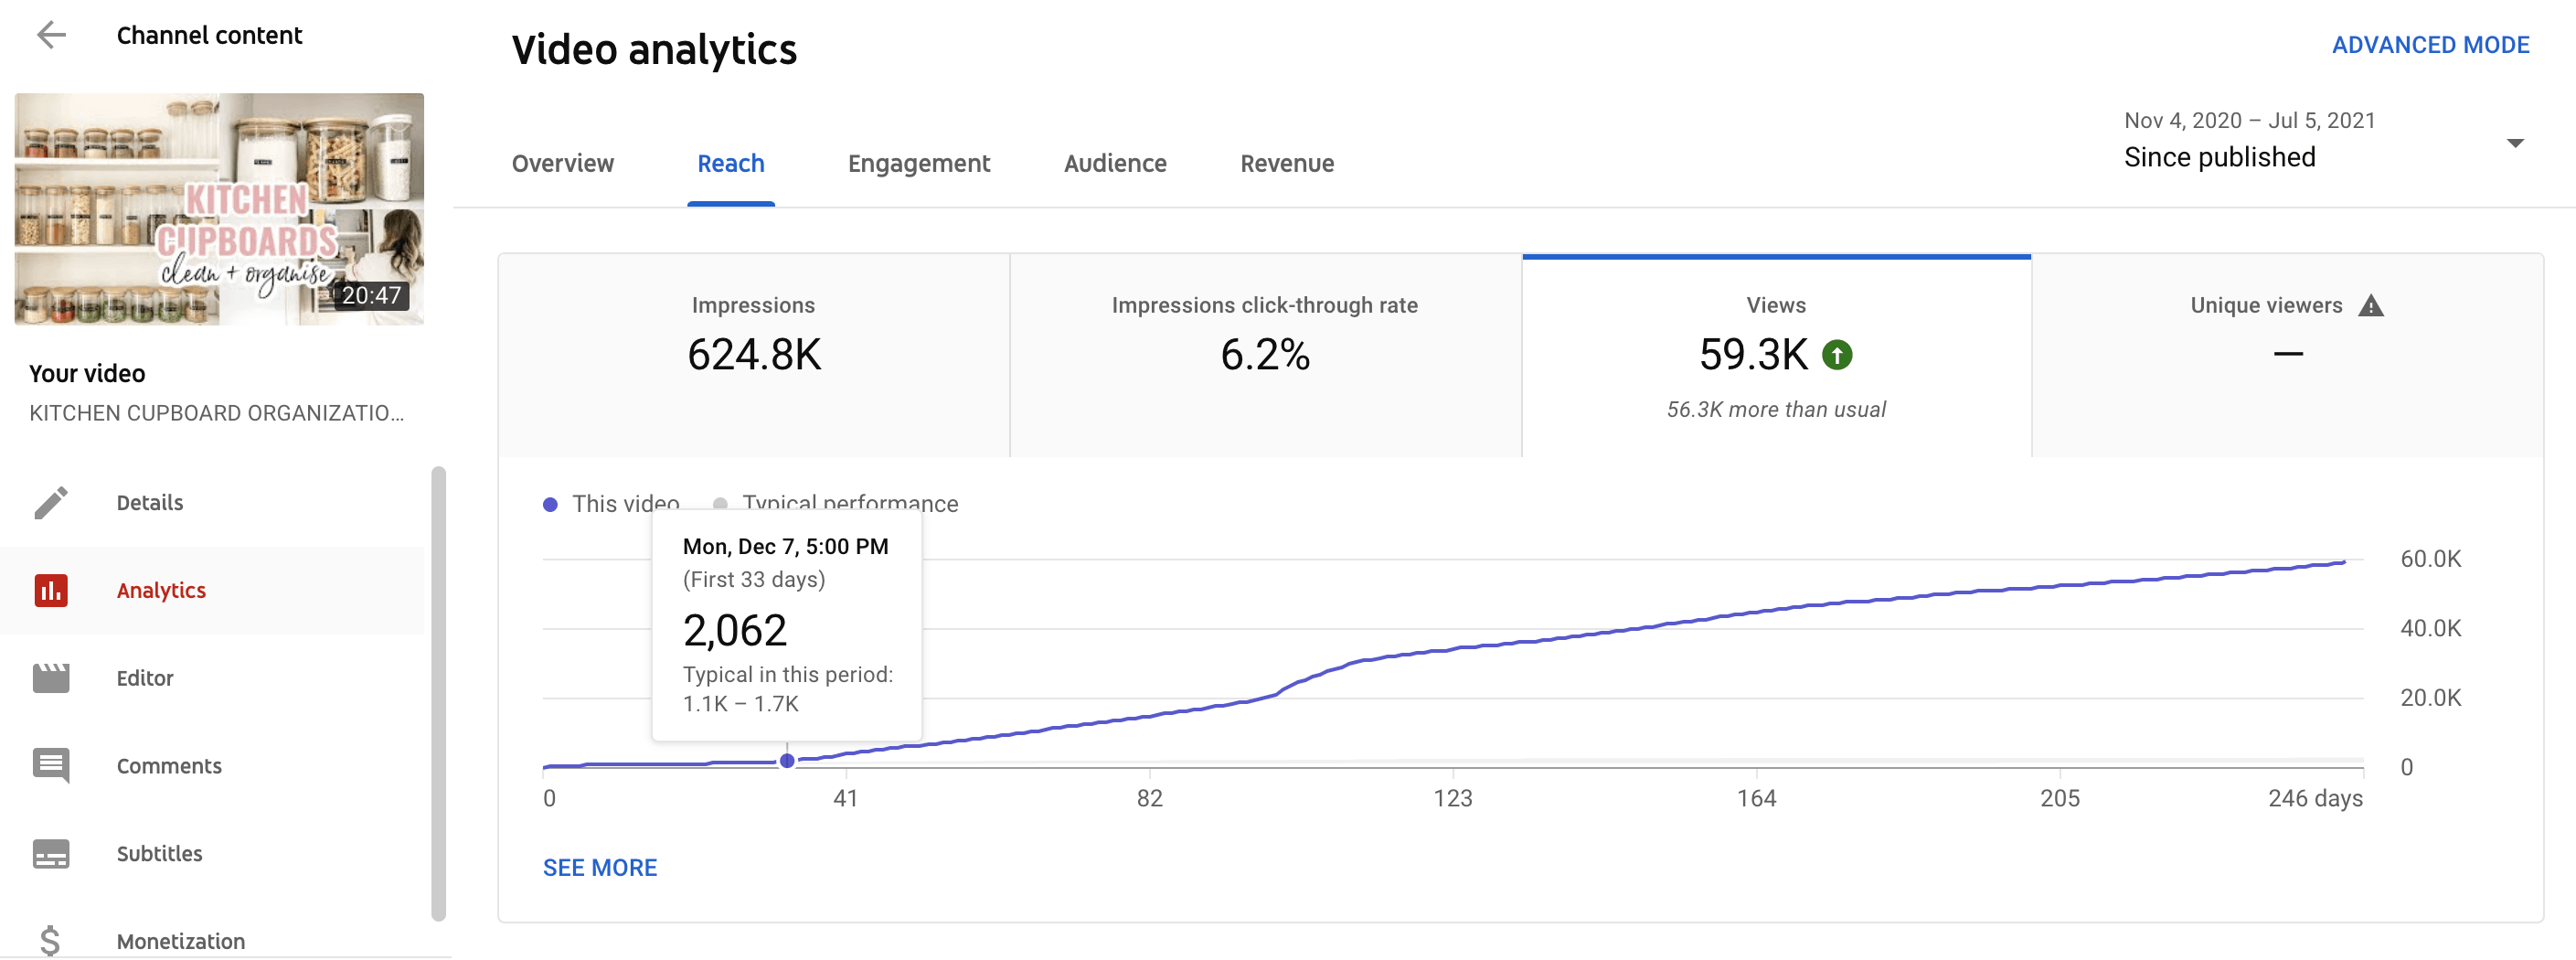Click the Analytics bar chart icon

pos(51,590)
